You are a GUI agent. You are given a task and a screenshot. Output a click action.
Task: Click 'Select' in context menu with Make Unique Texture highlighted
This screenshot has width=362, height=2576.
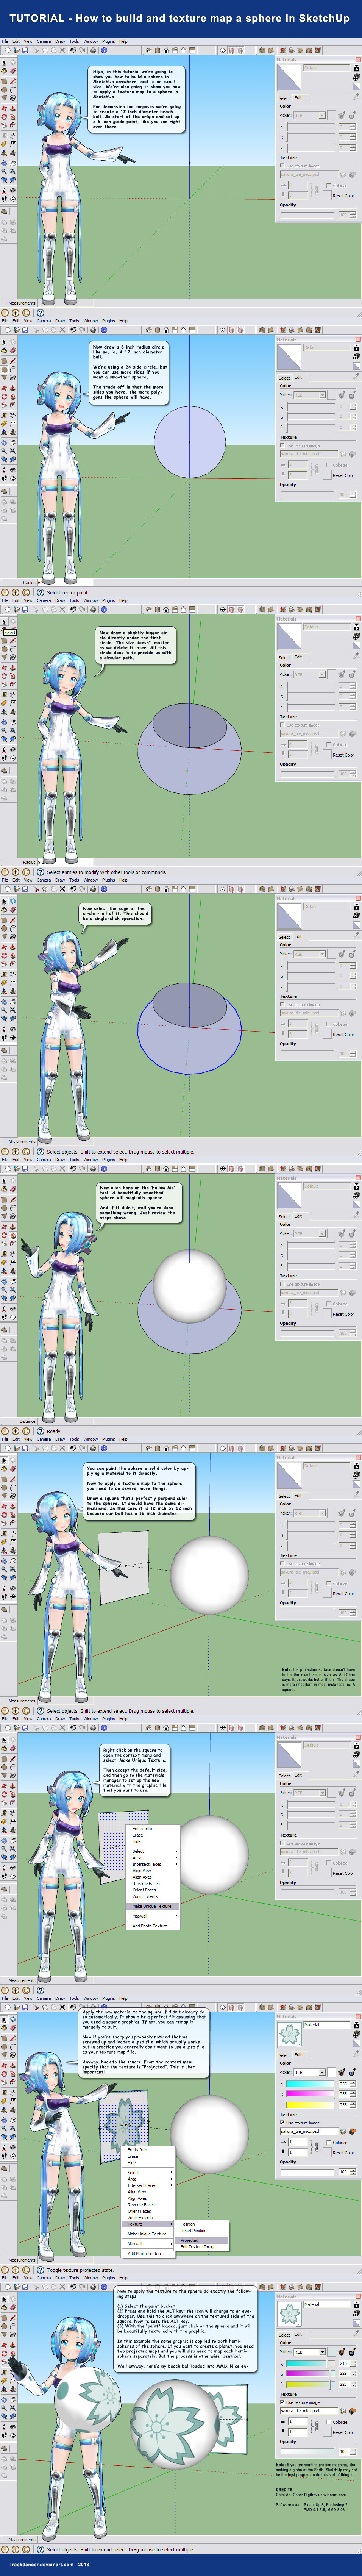tap(153, 1851)
